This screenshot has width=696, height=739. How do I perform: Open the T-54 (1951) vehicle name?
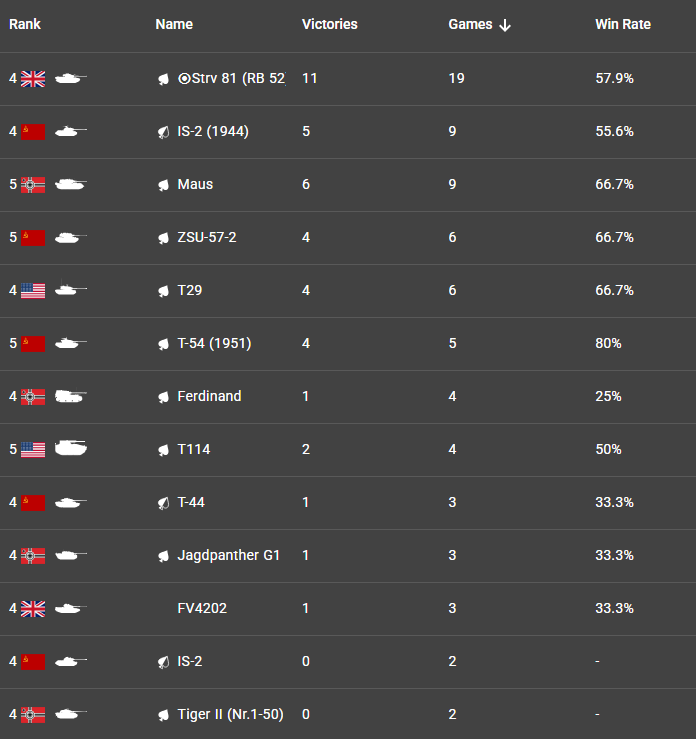[x=214, y=343]
